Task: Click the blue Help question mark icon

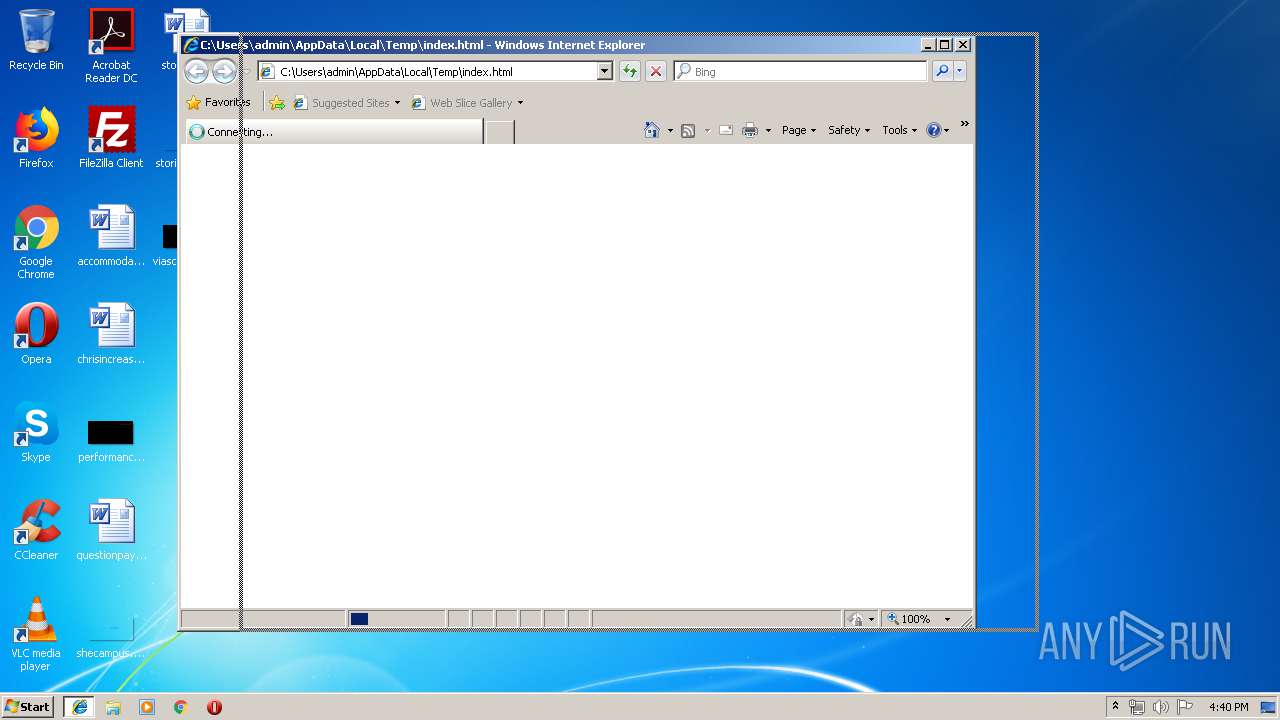Action: pyautogui.click(x=933, y=130)
